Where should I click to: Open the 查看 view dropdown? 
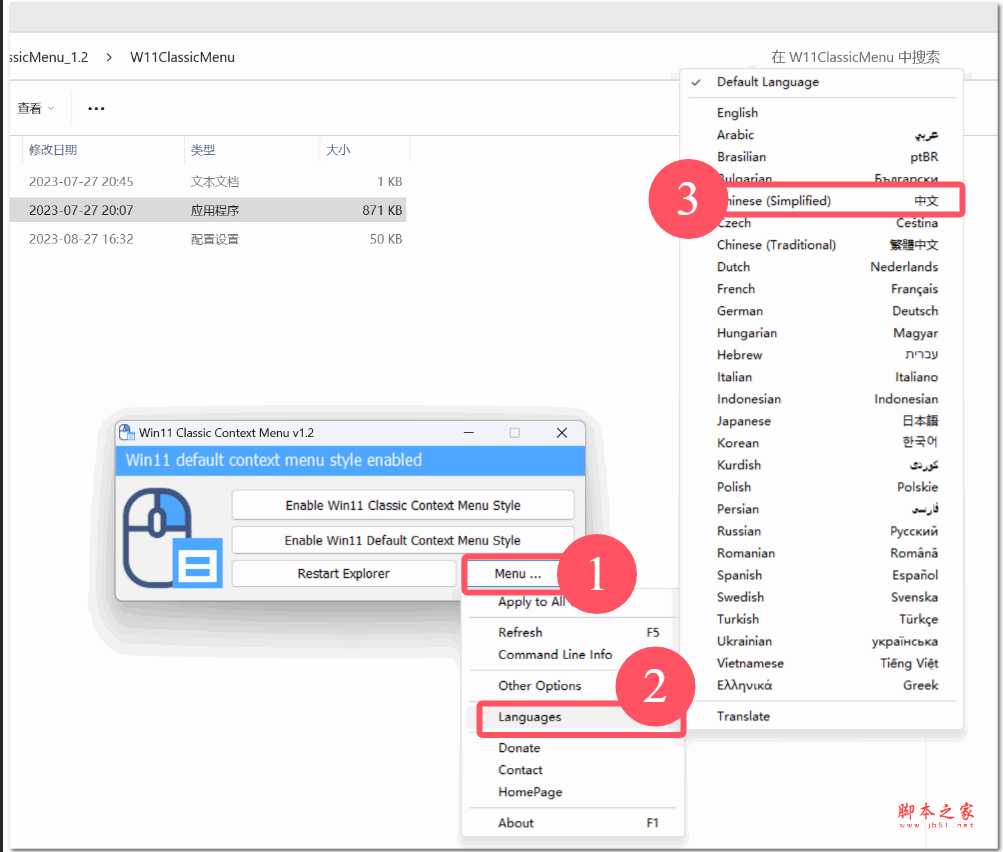click(x=36, y=109)
